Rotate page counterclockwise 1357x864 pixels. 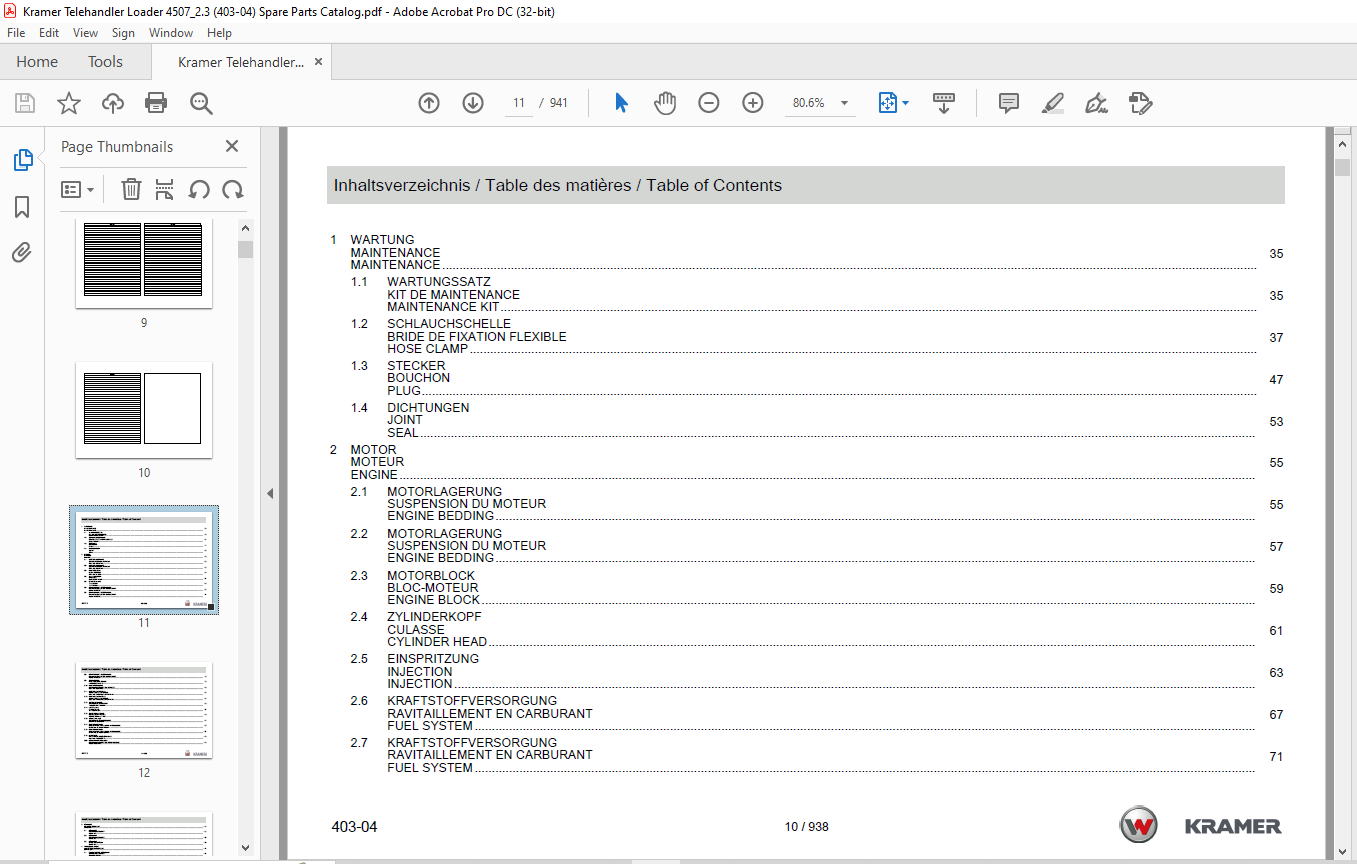(x=199, y=189)
